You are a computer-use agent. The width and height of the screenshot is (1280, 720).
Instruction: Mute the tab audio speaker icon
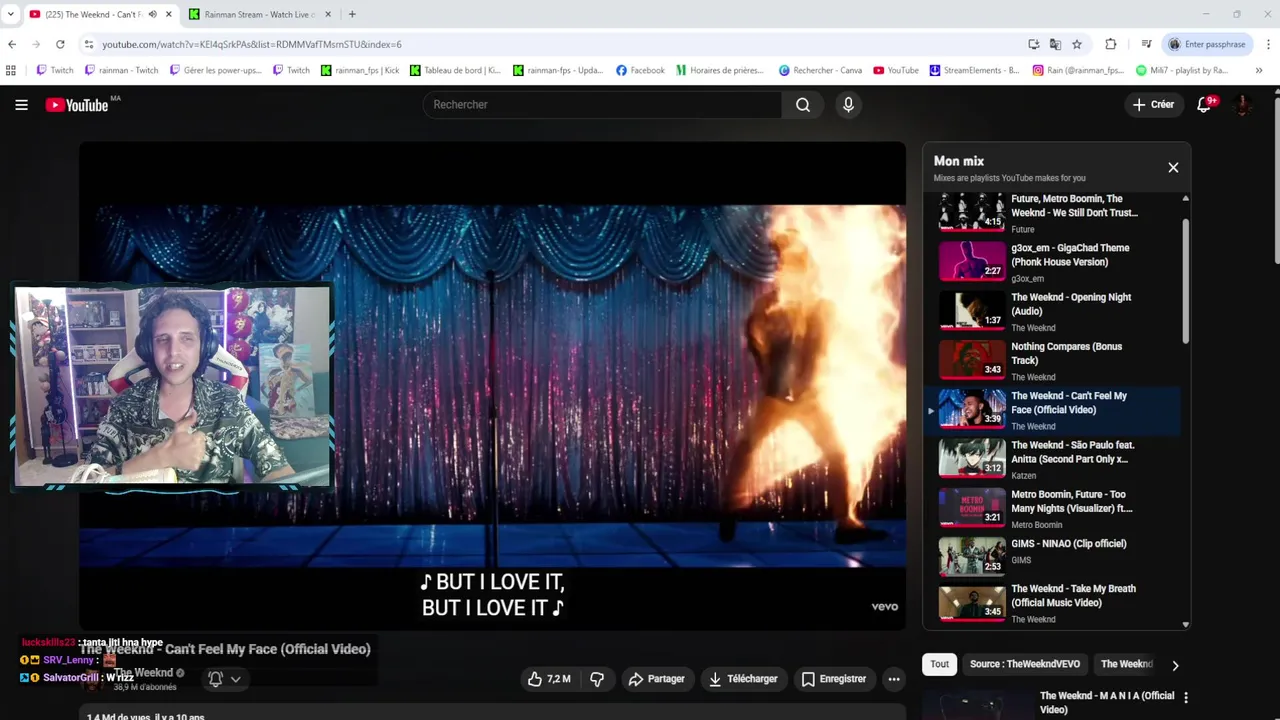pyautogui.click(x=152, y=14)
